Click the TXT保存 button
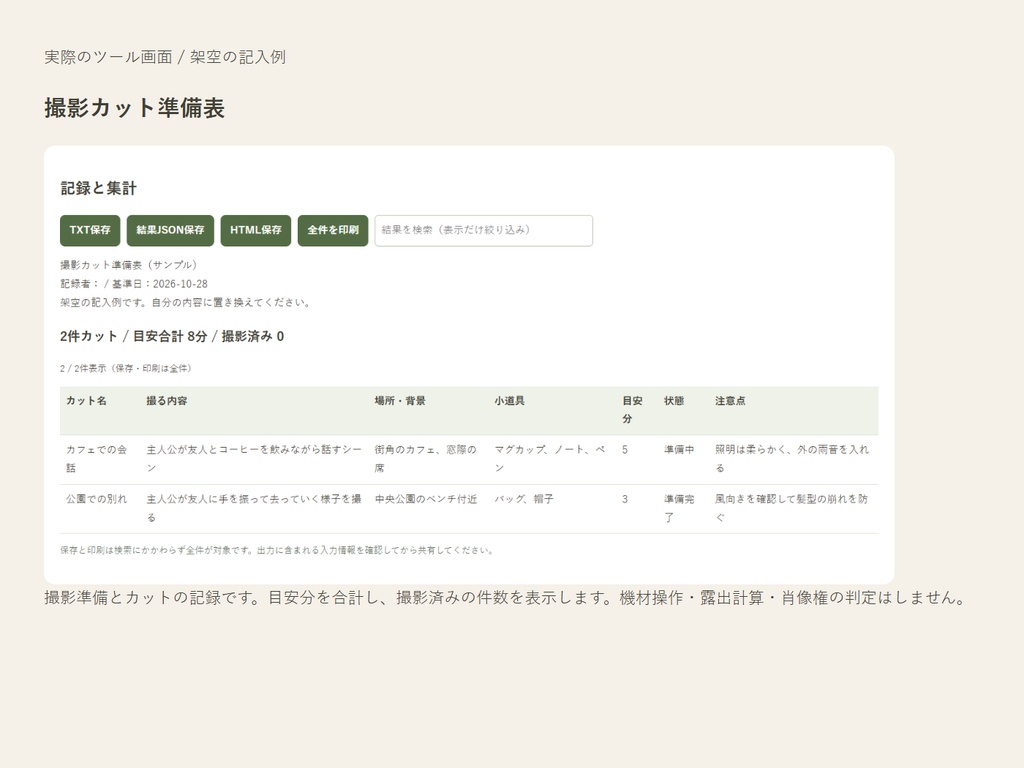Screen dimensions: 1024x768 (x=90, y=231)
